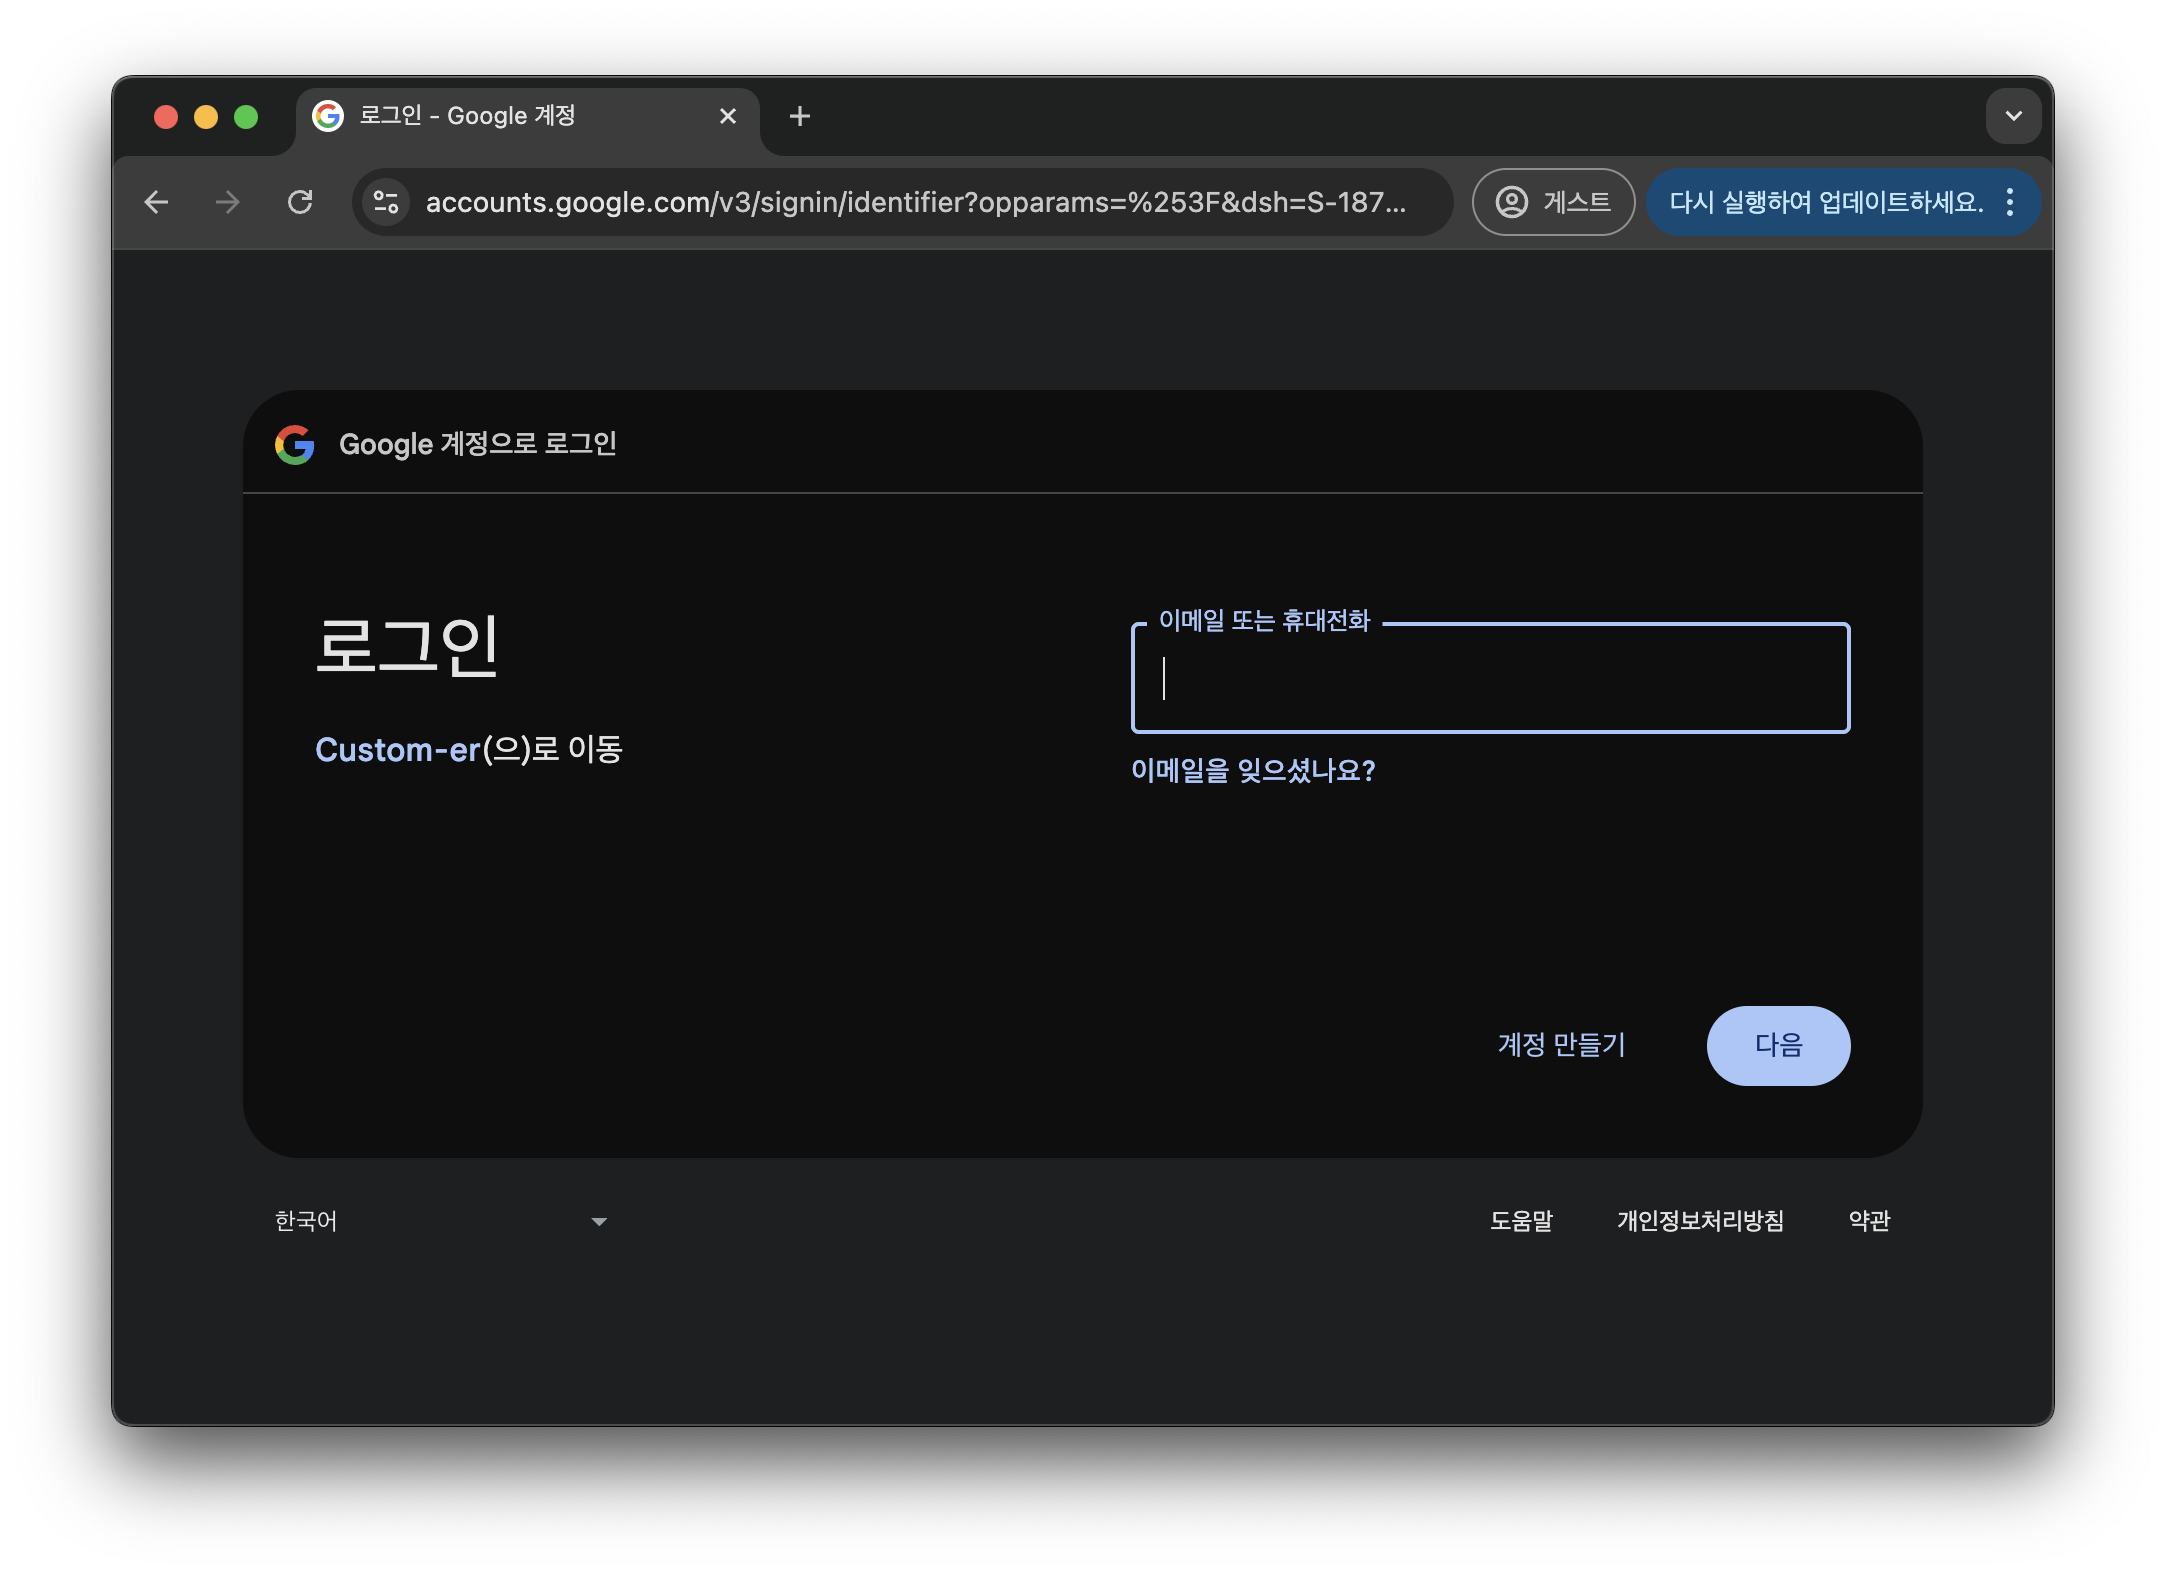The height and width of the screenshot is (1574, 2166).
Task: Click the browser forward arrow
Action: (x=228, y=203)
